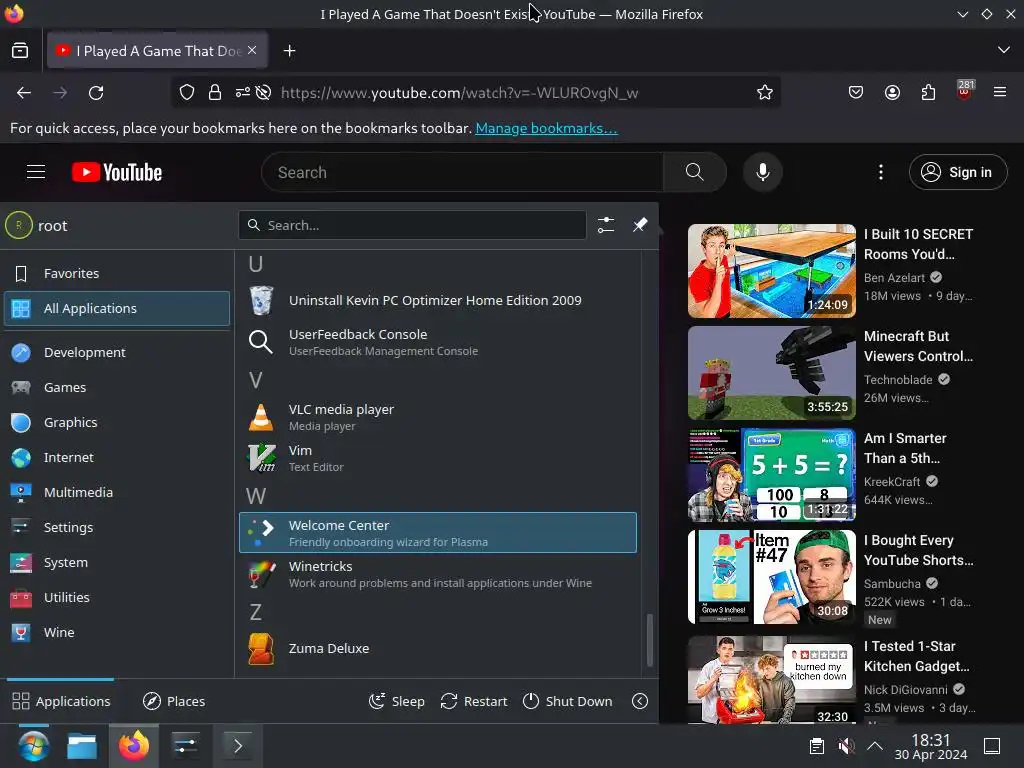Bookmark this page with the star icon
Image resolution: width=1024 pixels, height=768 pixels.
click(765, 93)
